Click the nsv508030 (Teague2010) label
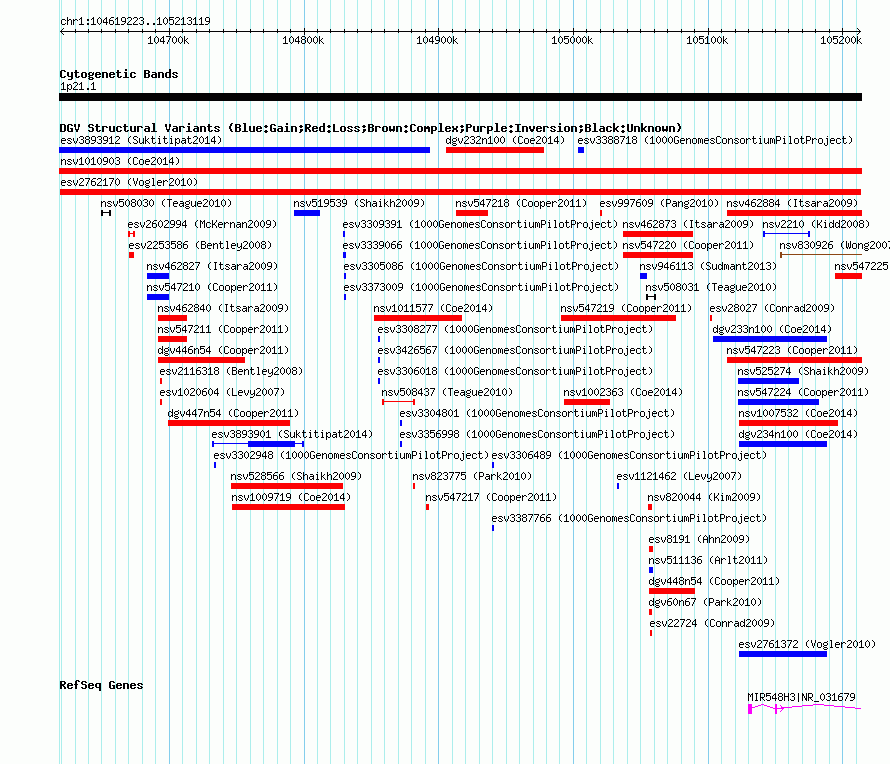This screenshot has width=890, height=764. click(166, 203)
